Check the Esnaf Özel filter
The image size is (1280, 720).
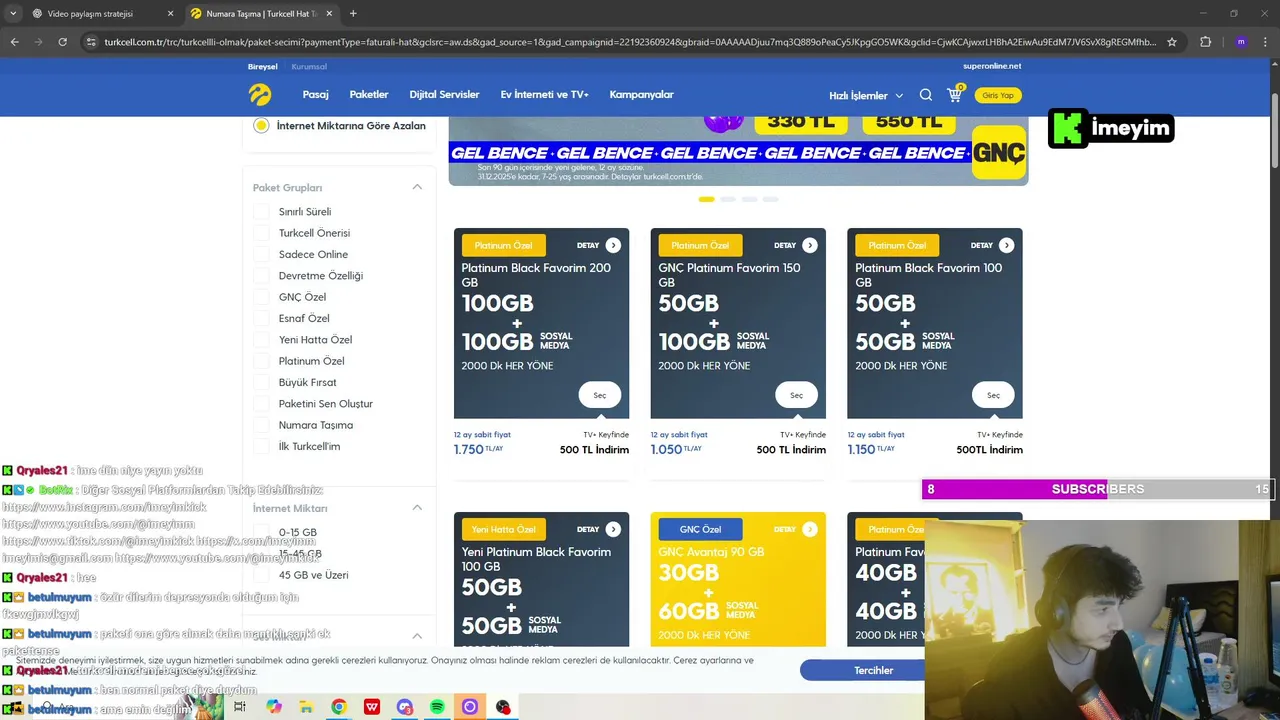(x=261, y=318)
